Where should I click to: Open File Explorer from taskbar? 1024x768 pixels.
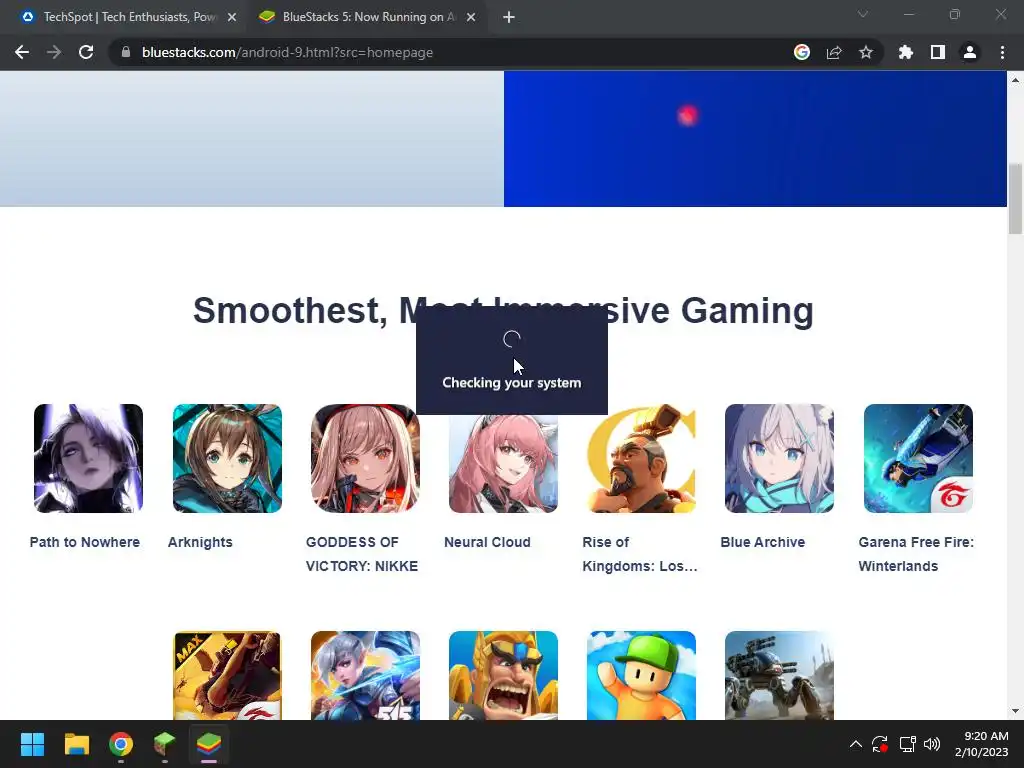[x=76, y=744]
